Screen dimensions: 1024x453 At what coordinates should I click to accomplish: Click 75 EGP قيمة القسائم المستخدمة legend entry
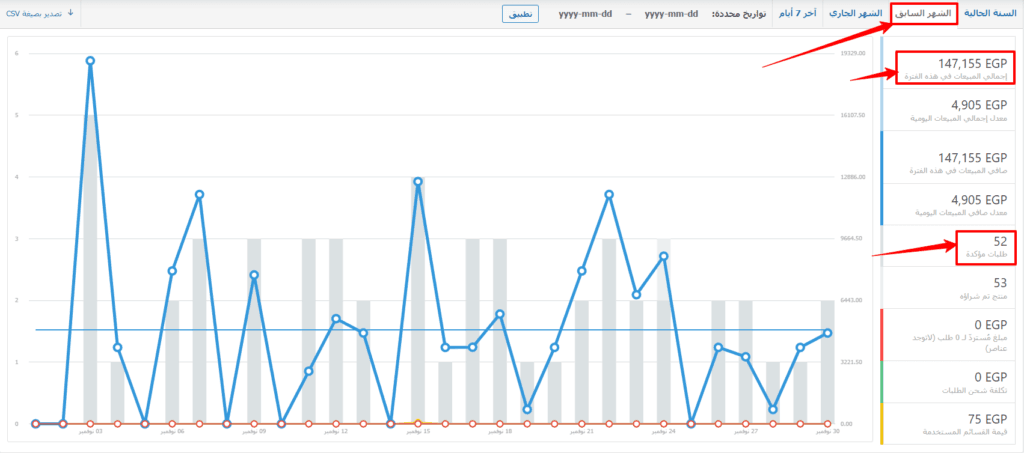pos(948,424)
